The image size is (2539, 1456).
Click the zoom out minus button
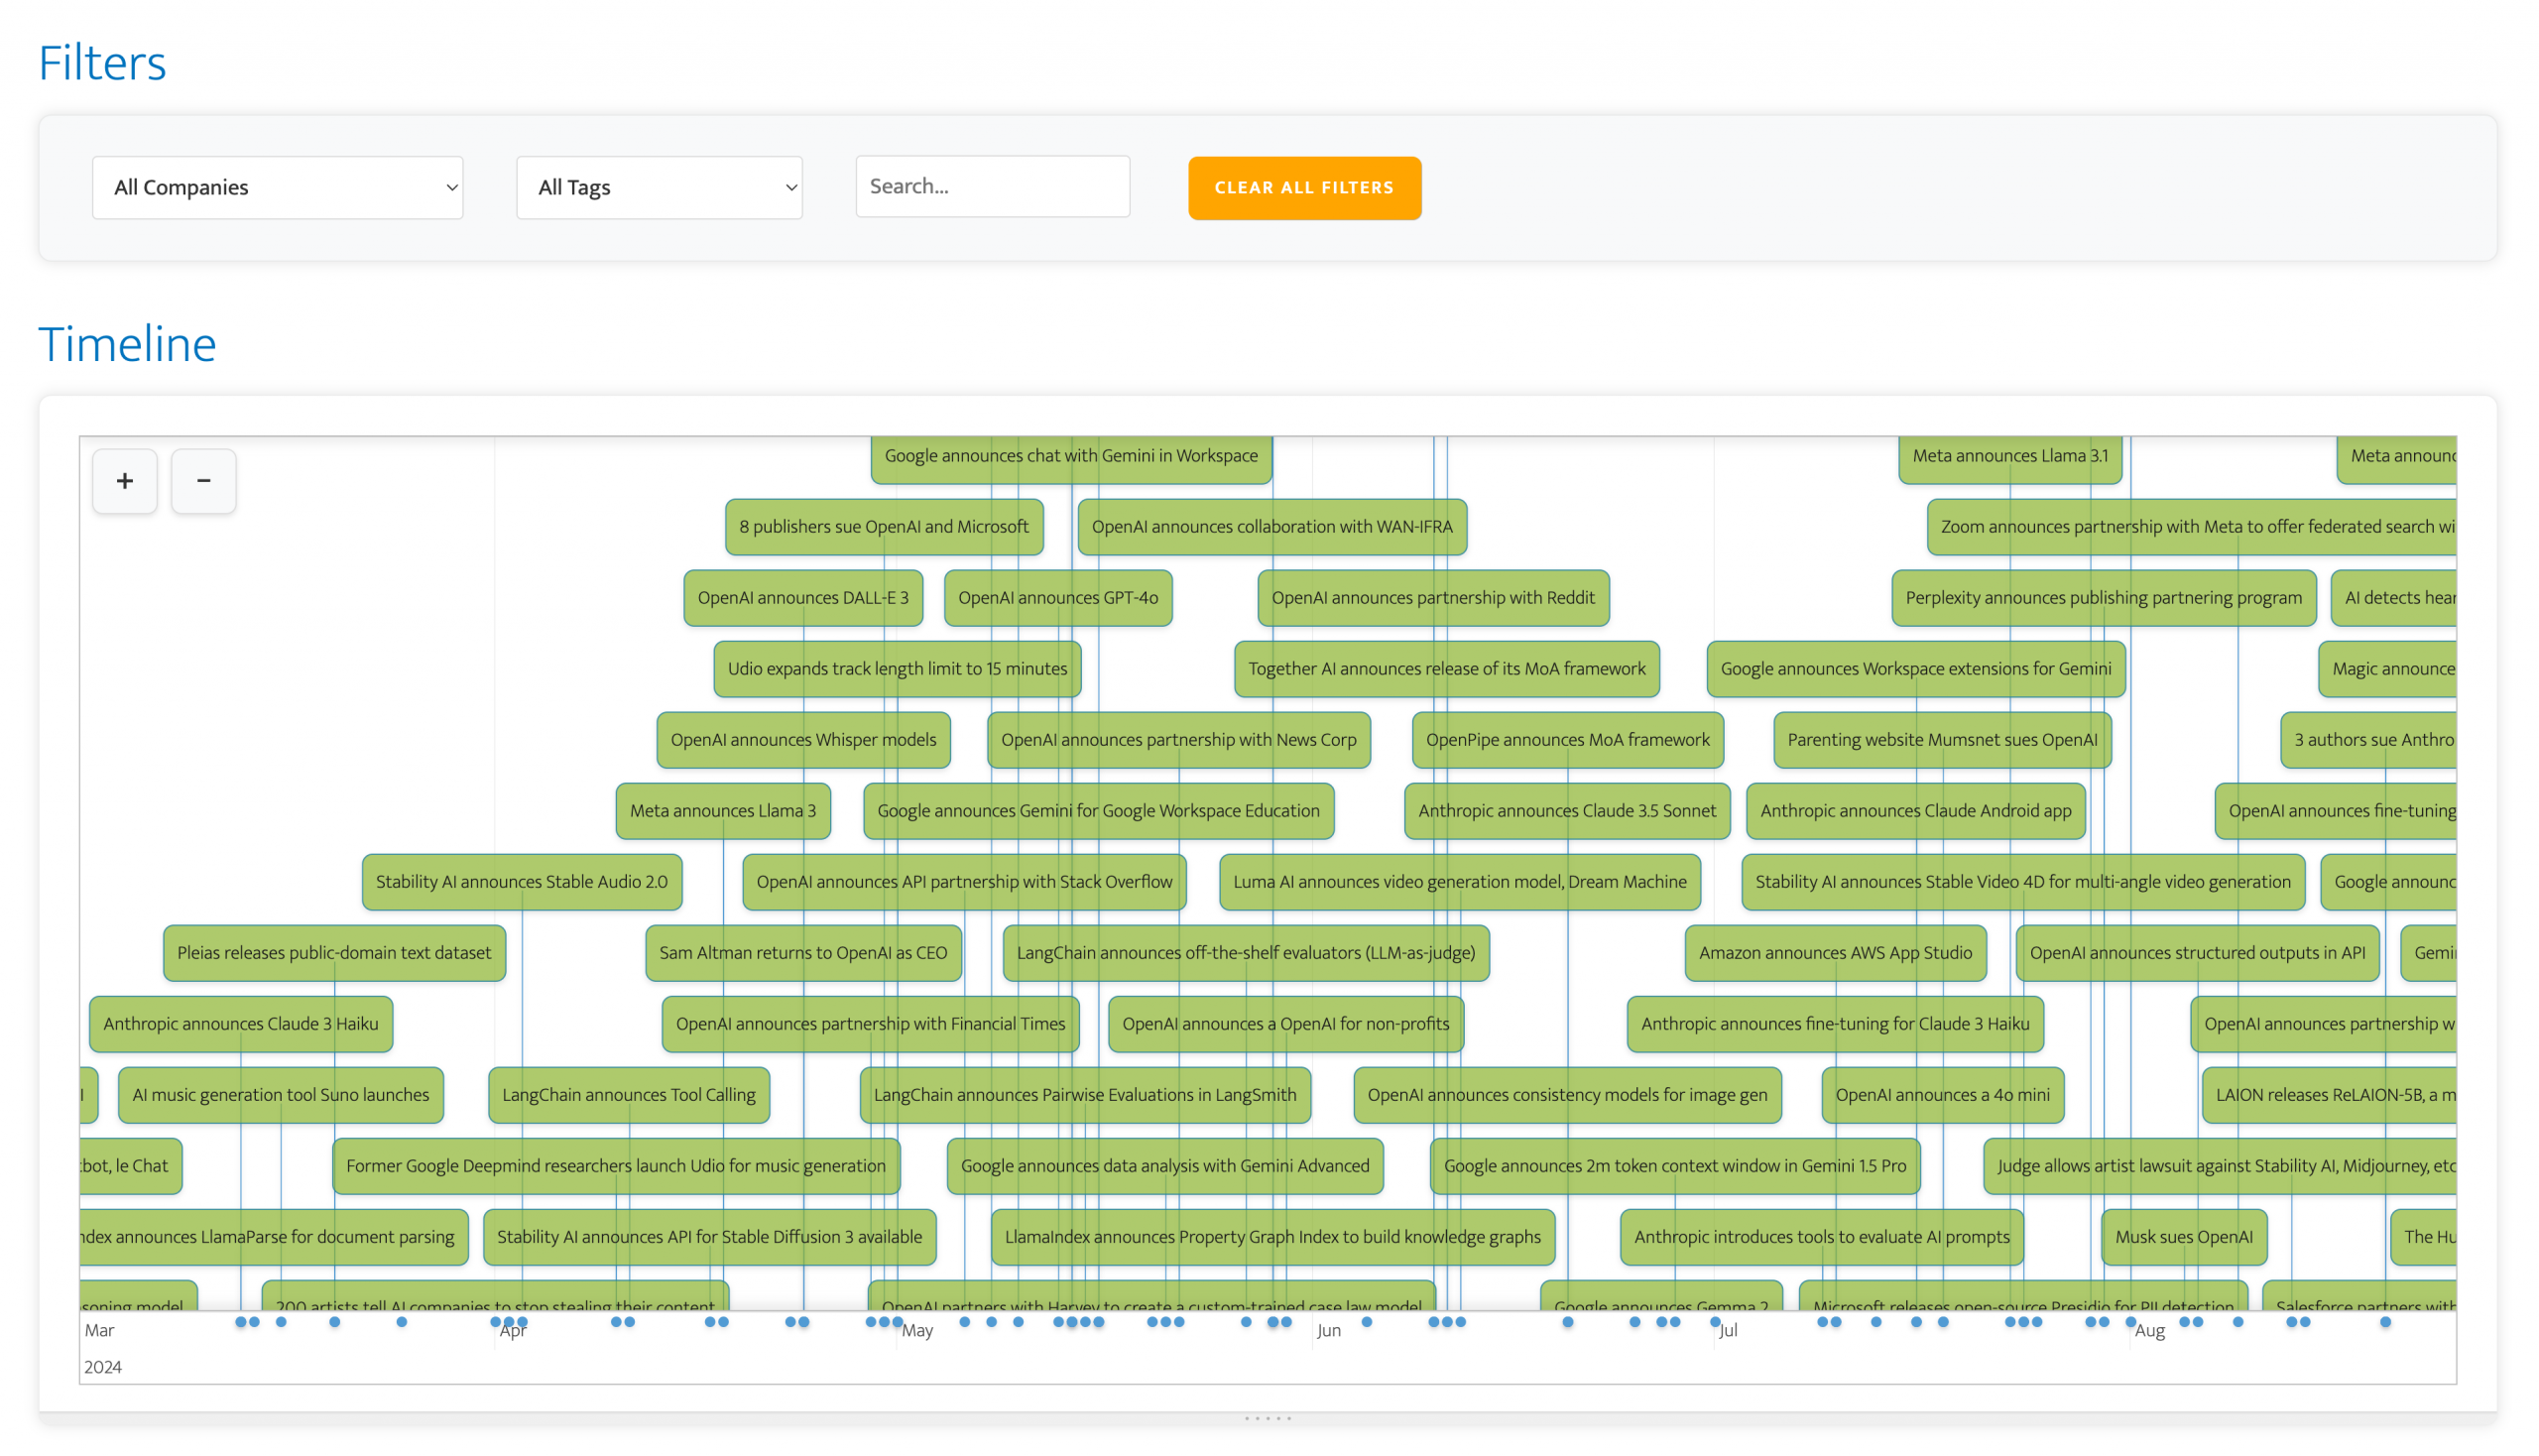click(x=203, y=481)
